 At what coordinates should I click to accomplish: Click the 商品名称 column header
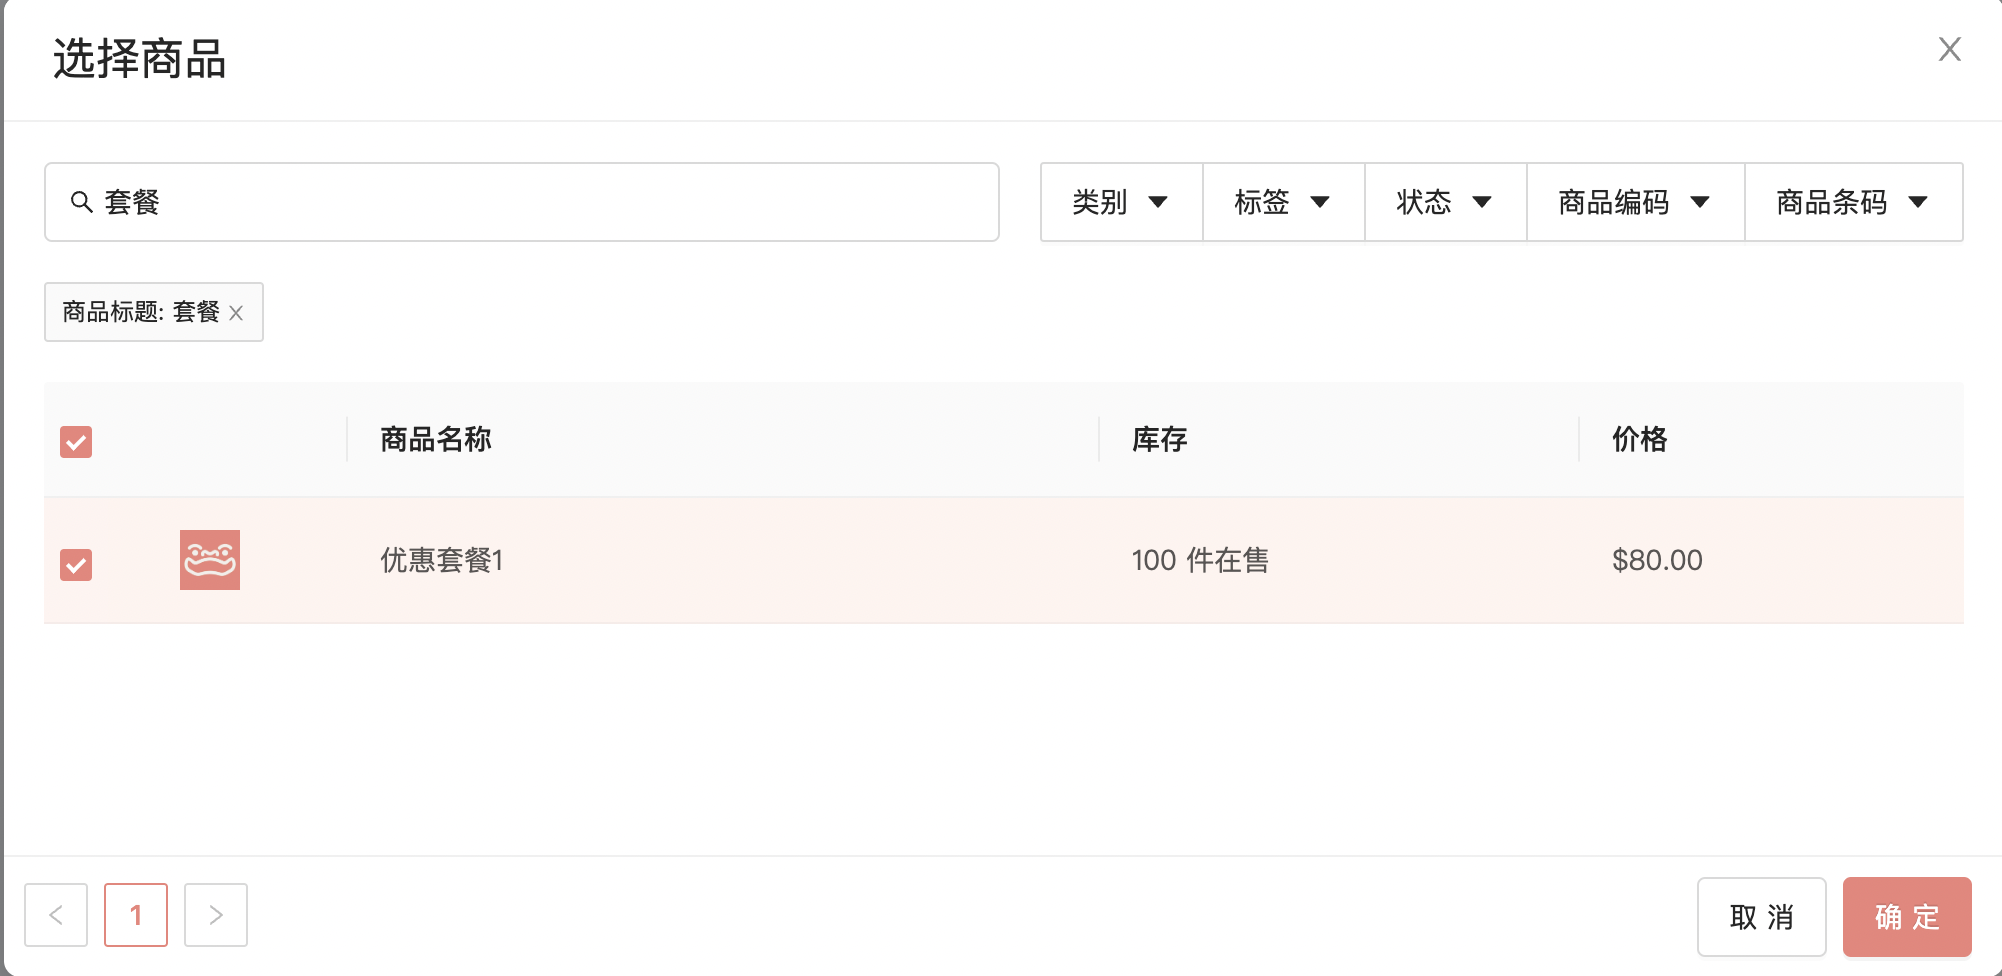(x=436, y=439)
